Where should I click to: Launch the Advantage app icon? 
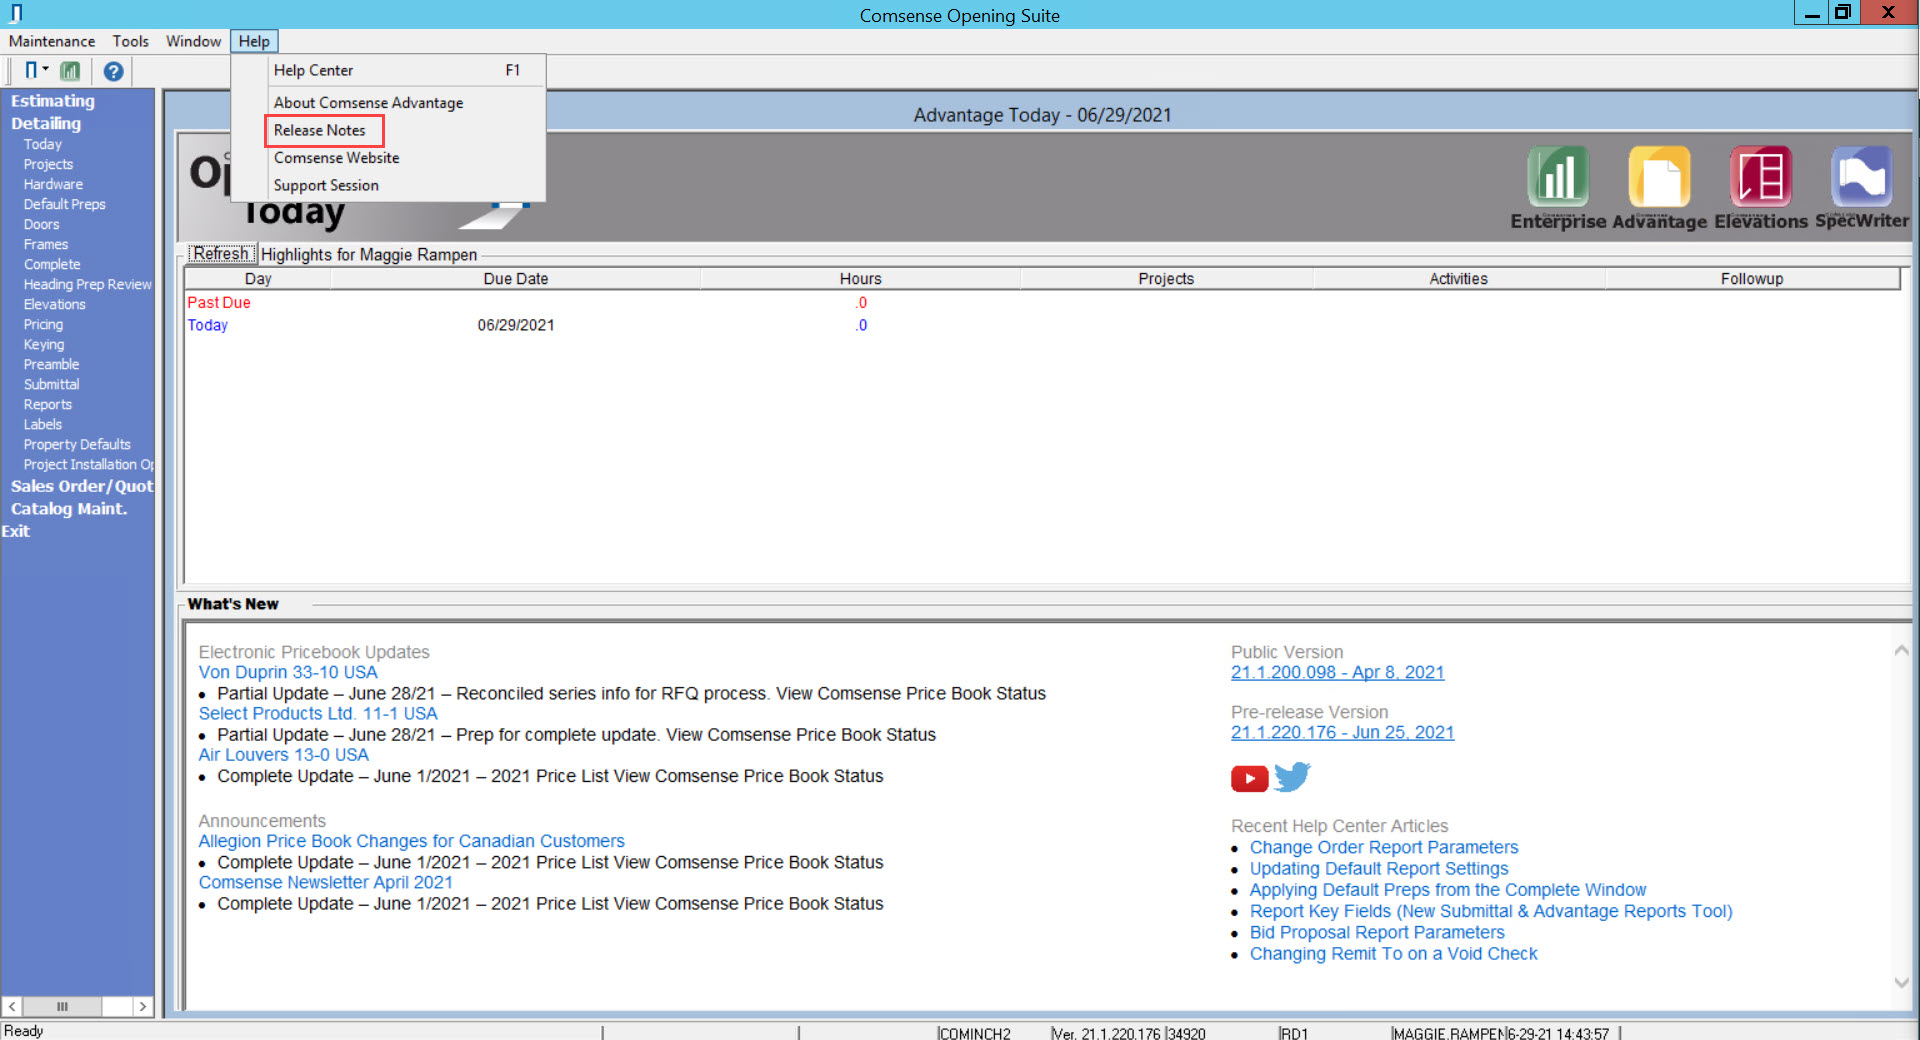(1659, 176)
